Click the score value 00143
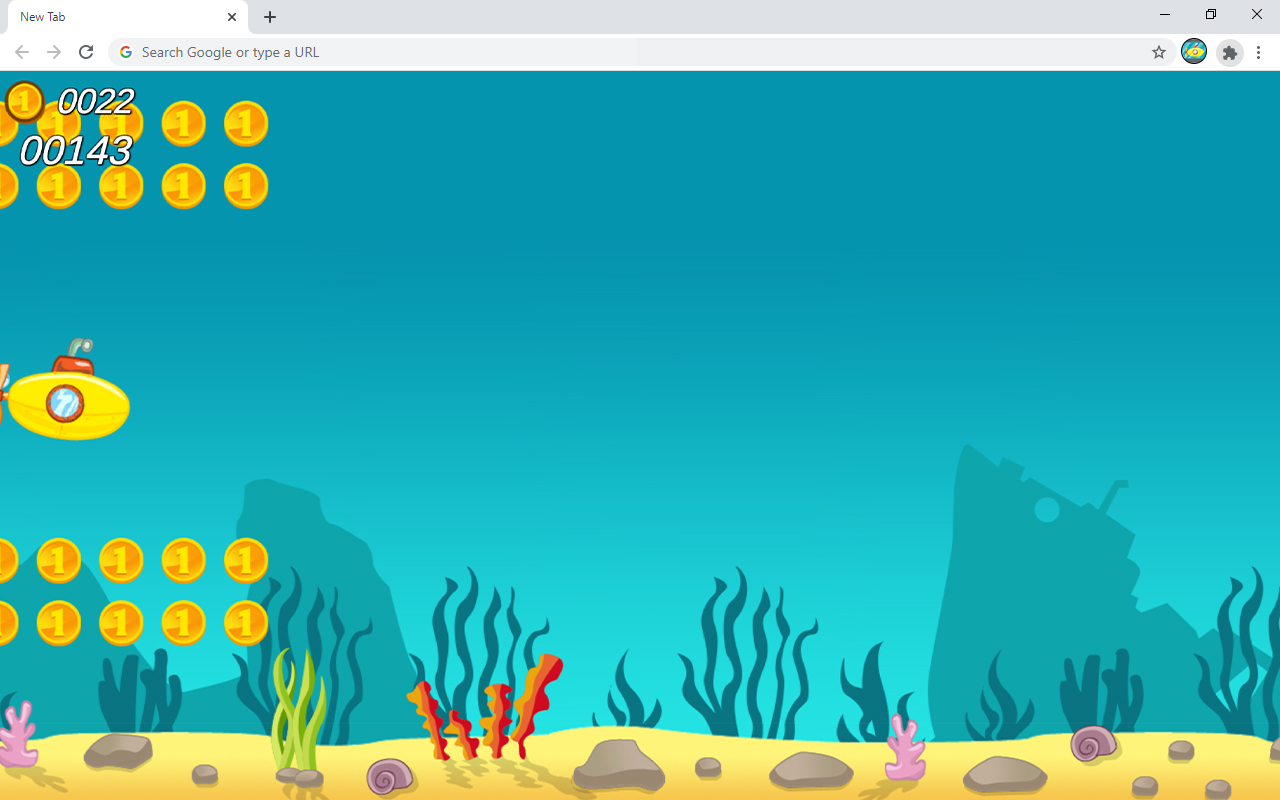 pos(76,151)
